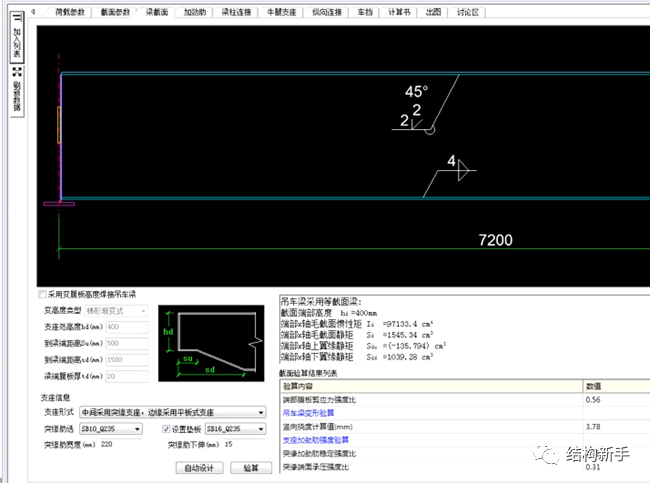Click the 7200 span dimension in drawing
Screen dimensions: 650x483
495,240
